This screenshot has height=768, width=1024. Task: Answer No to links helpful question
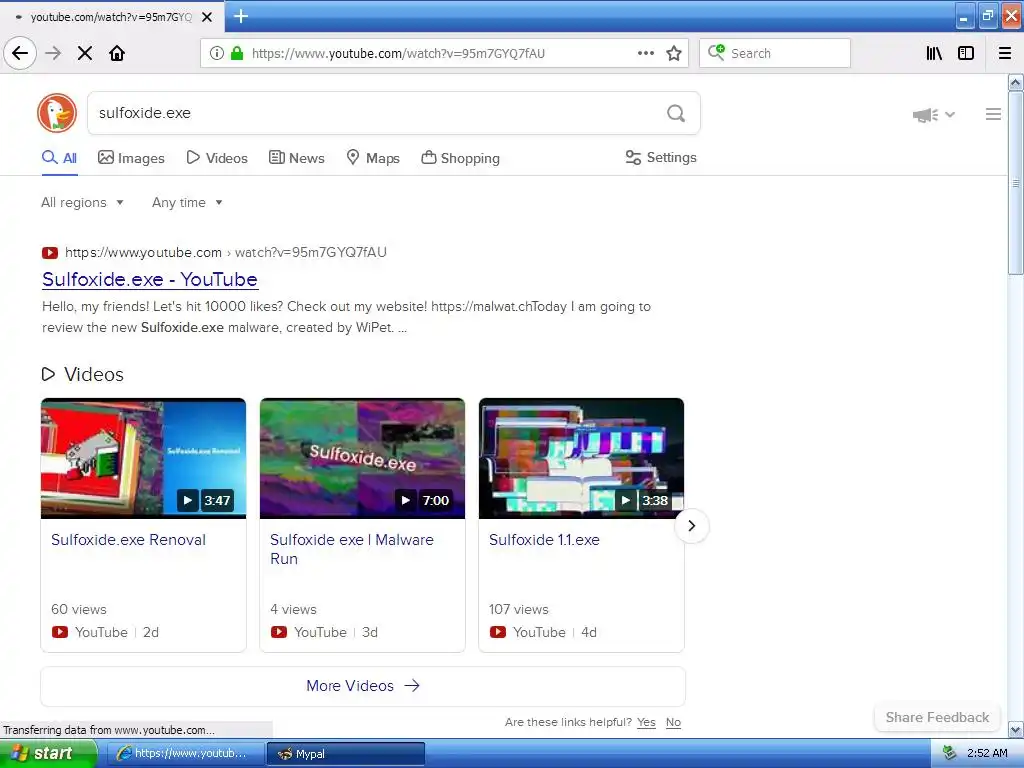(673, 722)
